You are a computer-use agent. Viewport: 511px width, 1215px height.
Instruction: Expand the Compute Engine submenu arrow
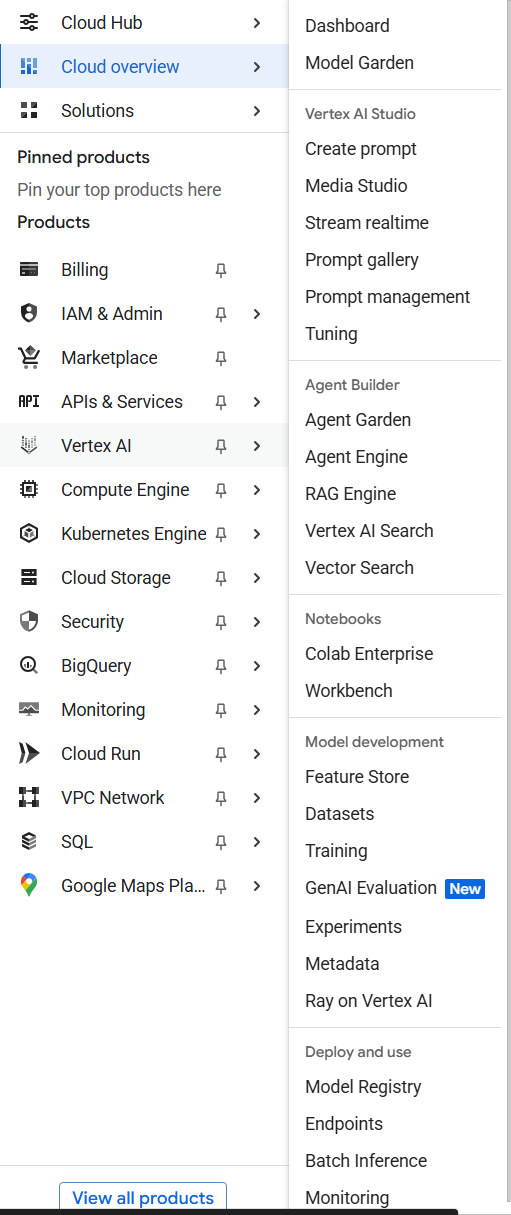tap(257, 490)
